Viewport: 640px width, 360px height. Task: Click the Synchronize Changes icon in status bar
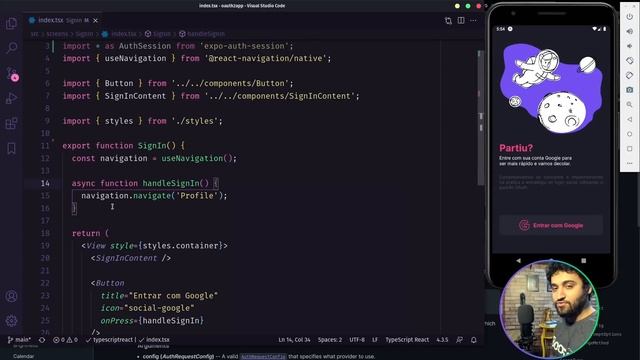[42, 340]
